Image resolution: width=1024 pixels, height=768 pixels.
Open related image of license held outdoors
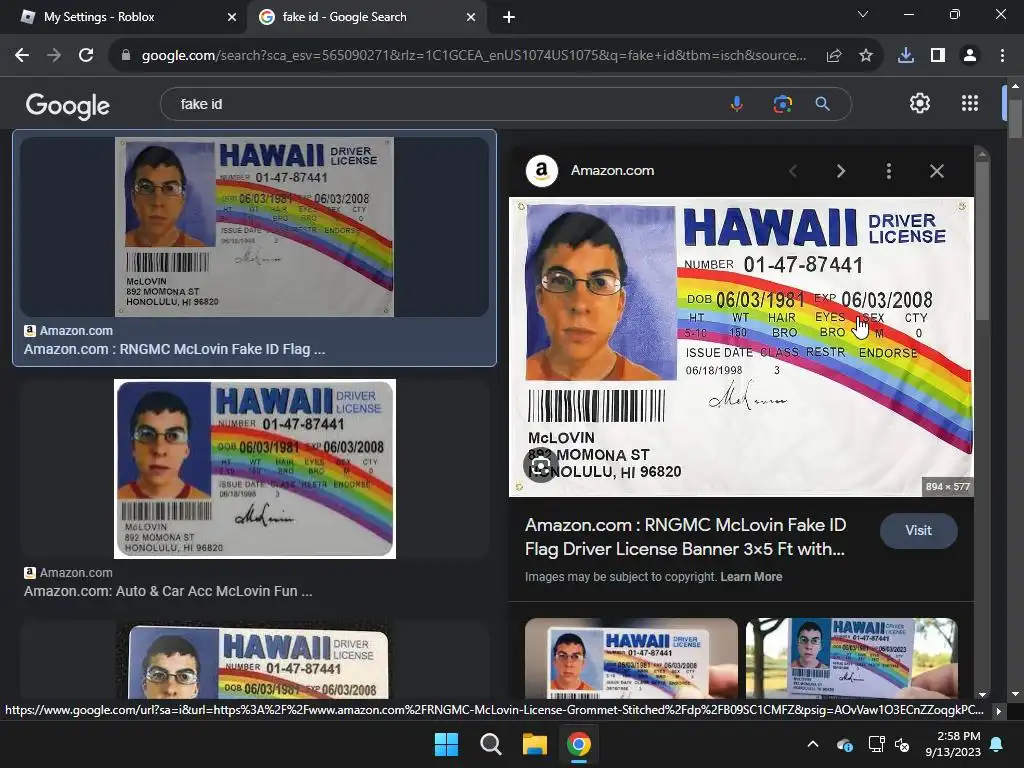[852, 658]
